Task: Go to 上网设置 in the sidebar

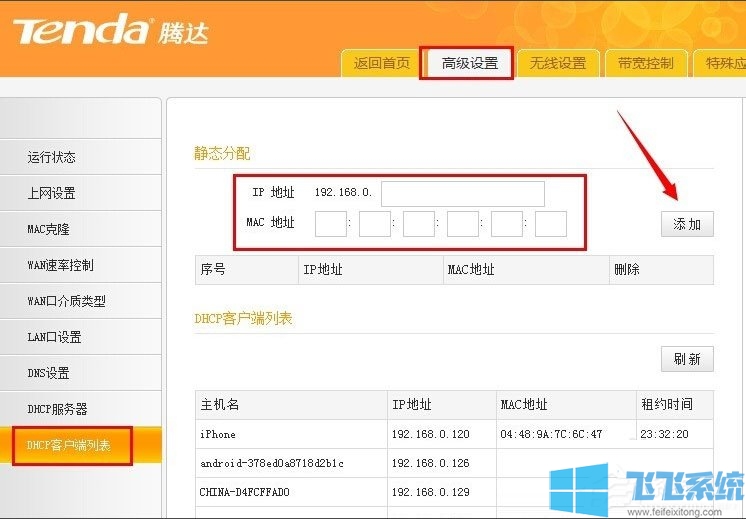Action: pos(52,193)
